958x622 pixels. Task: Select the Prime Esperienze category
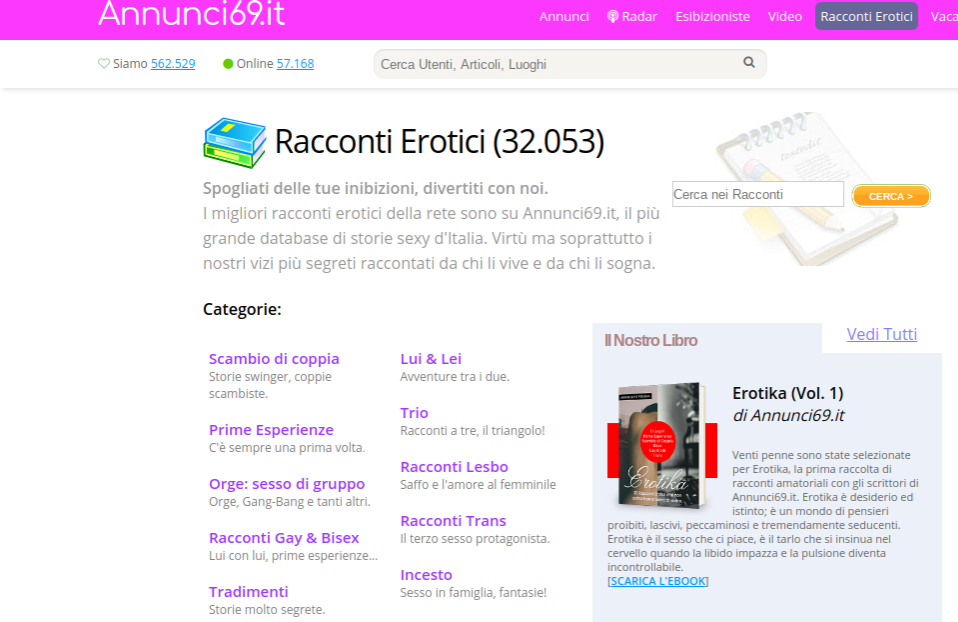pos(271,430)
